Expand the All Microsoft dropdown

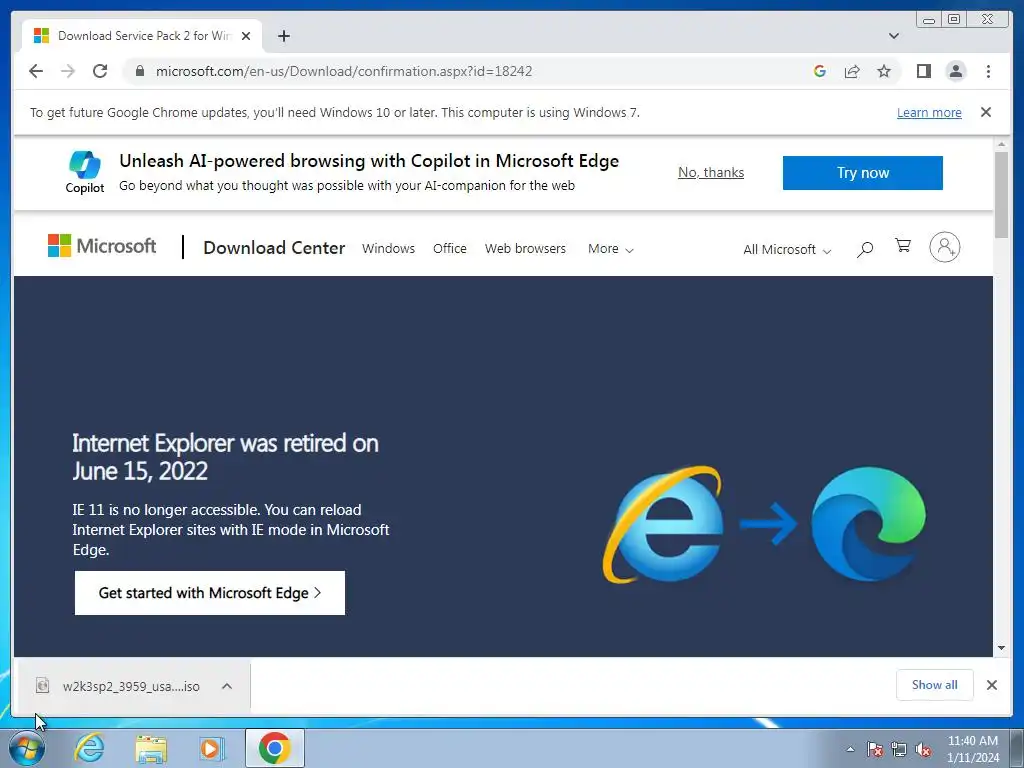tap(787, 249)
